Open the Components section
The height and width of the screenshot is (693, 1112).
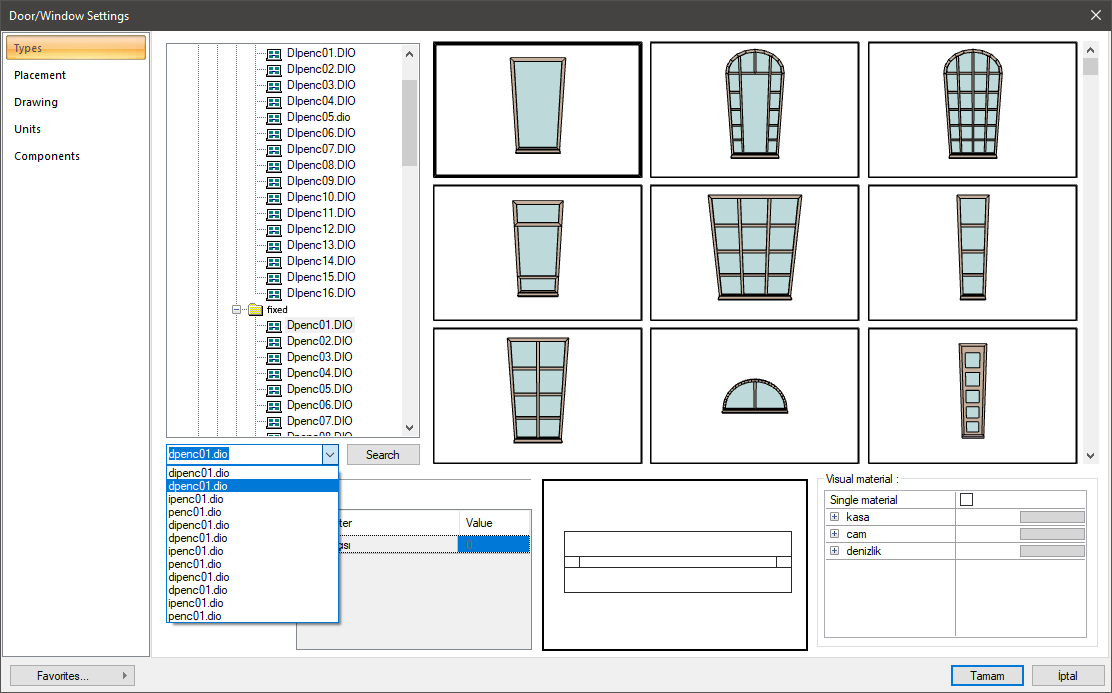tap(47, 156)
